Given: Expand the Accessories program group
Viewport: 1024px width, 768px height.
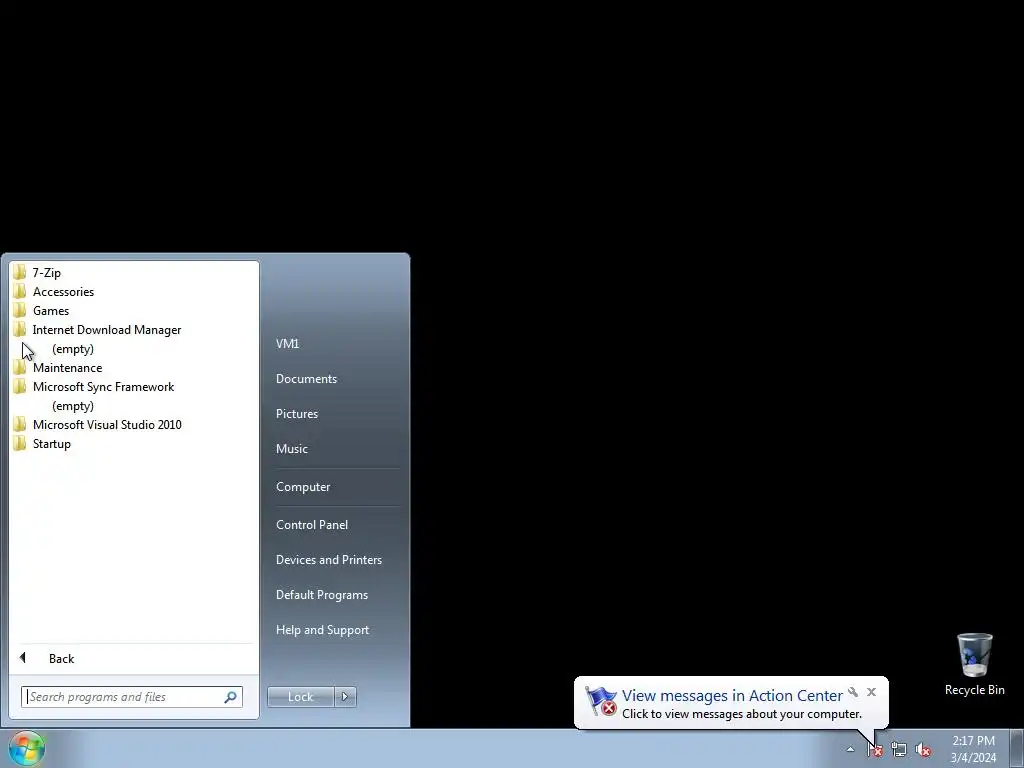Looking at the screenshot, I should point(134,291).
